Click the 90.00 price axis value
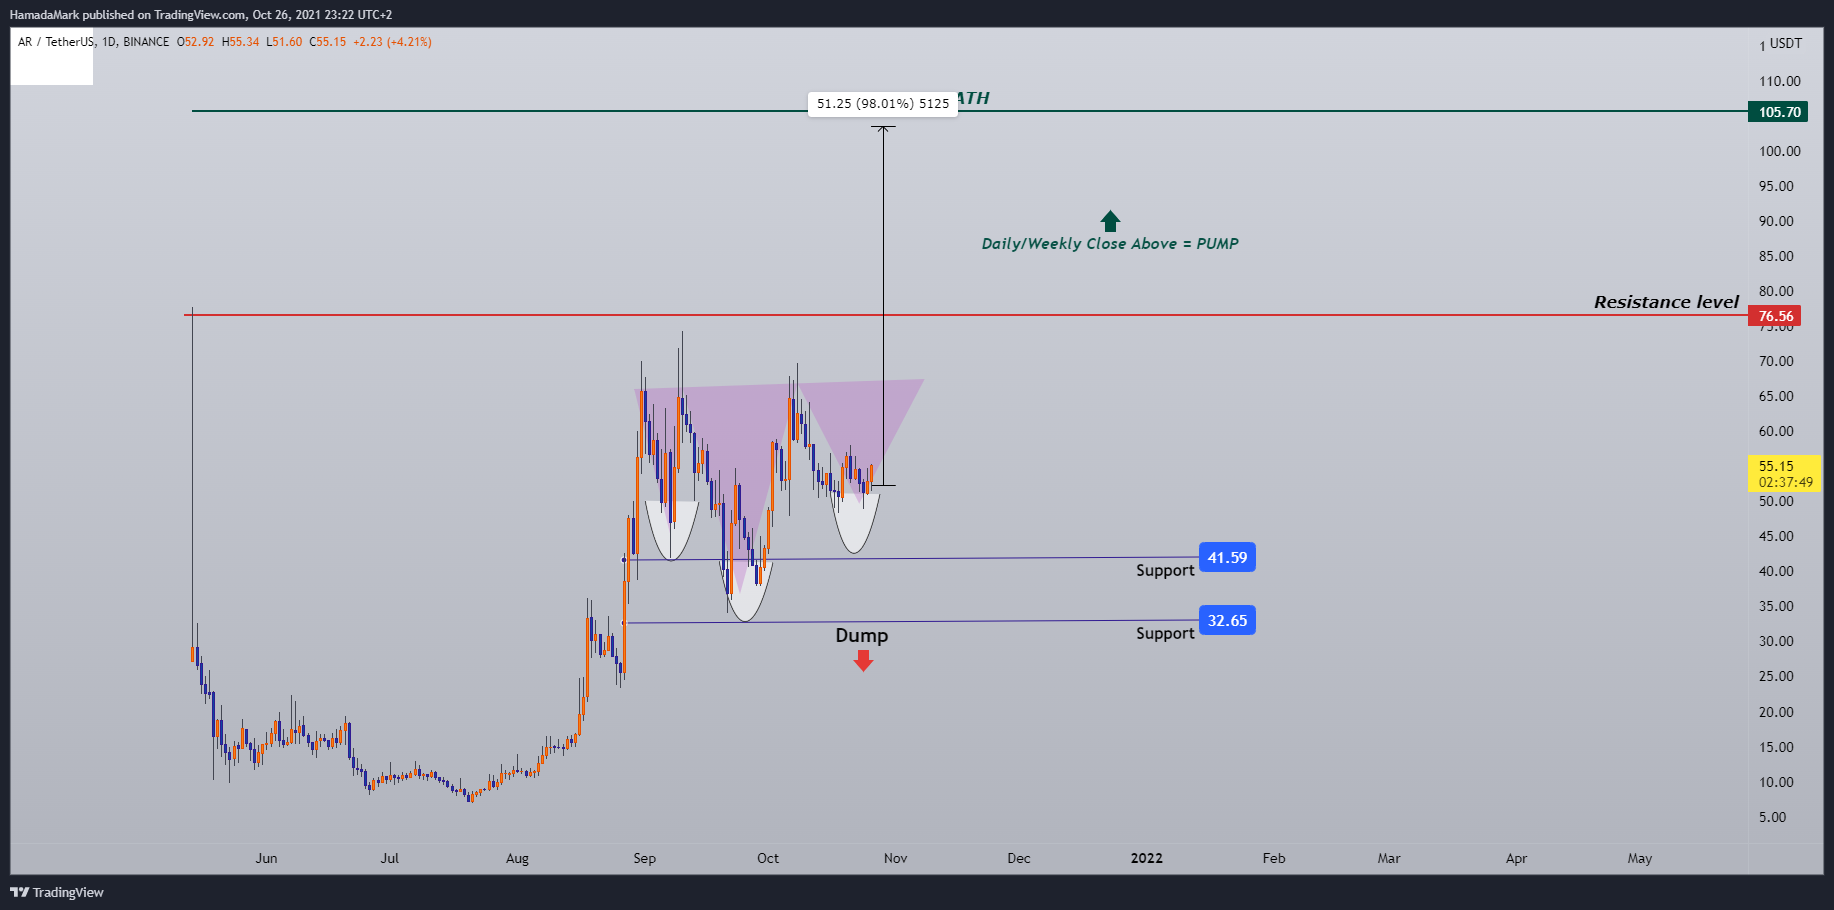The width and height of the screenshot is (1834, 910). 1776,222
